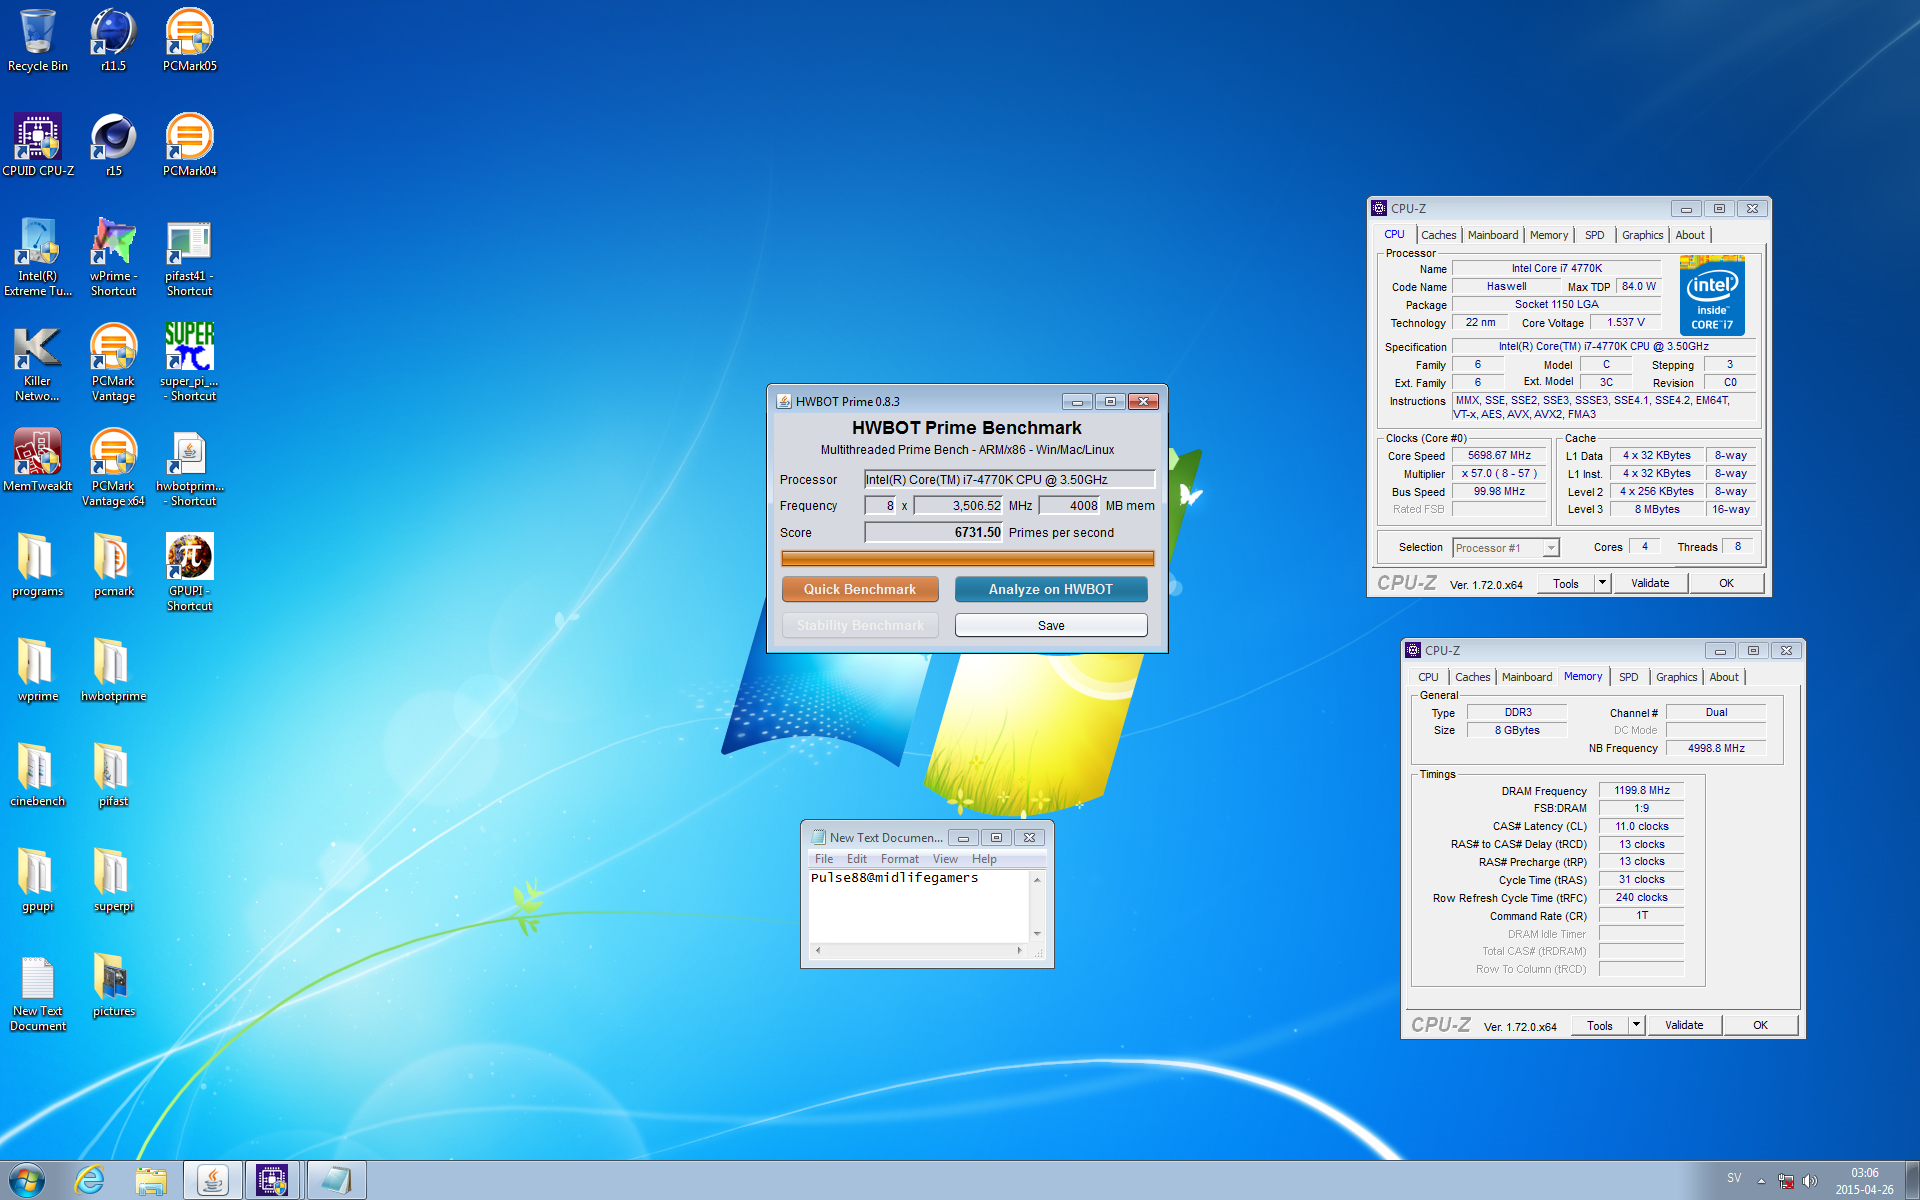Switch to Caches tab in upper CPU-Z
Image resolution: width=1920 pixels, height=1200 pixels.
click(x=1439, y=235)
